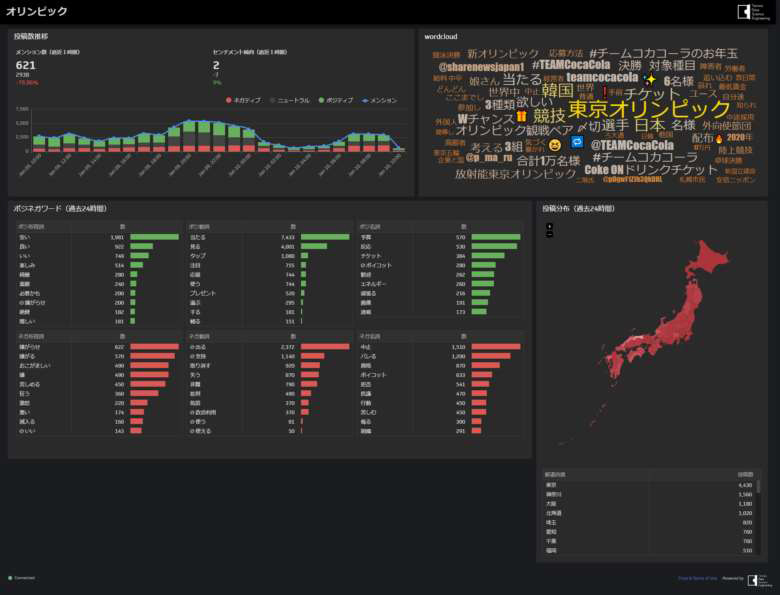
Task: Click the map zoom-out minus button
Action: (549, 234)
